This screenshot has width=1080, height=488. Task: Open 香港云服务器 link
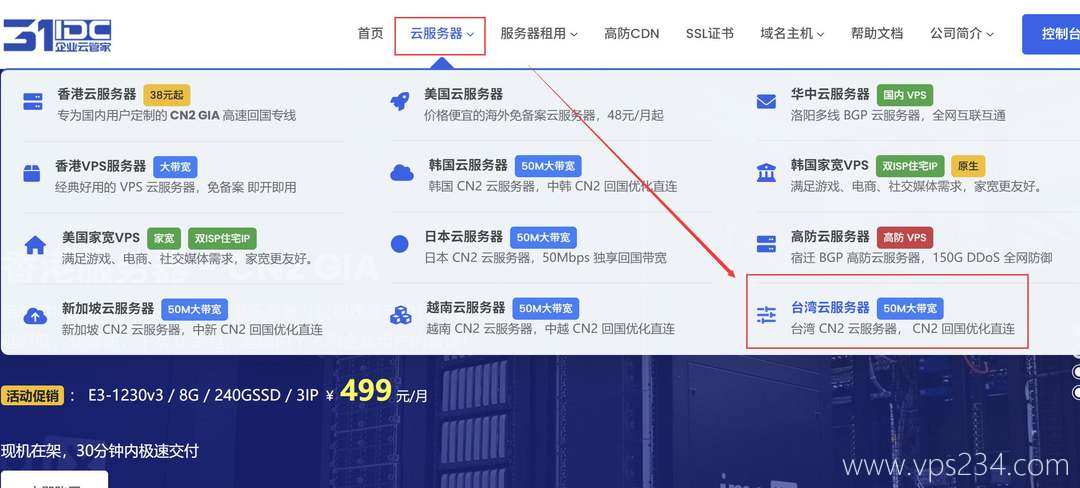coord(96,94)
